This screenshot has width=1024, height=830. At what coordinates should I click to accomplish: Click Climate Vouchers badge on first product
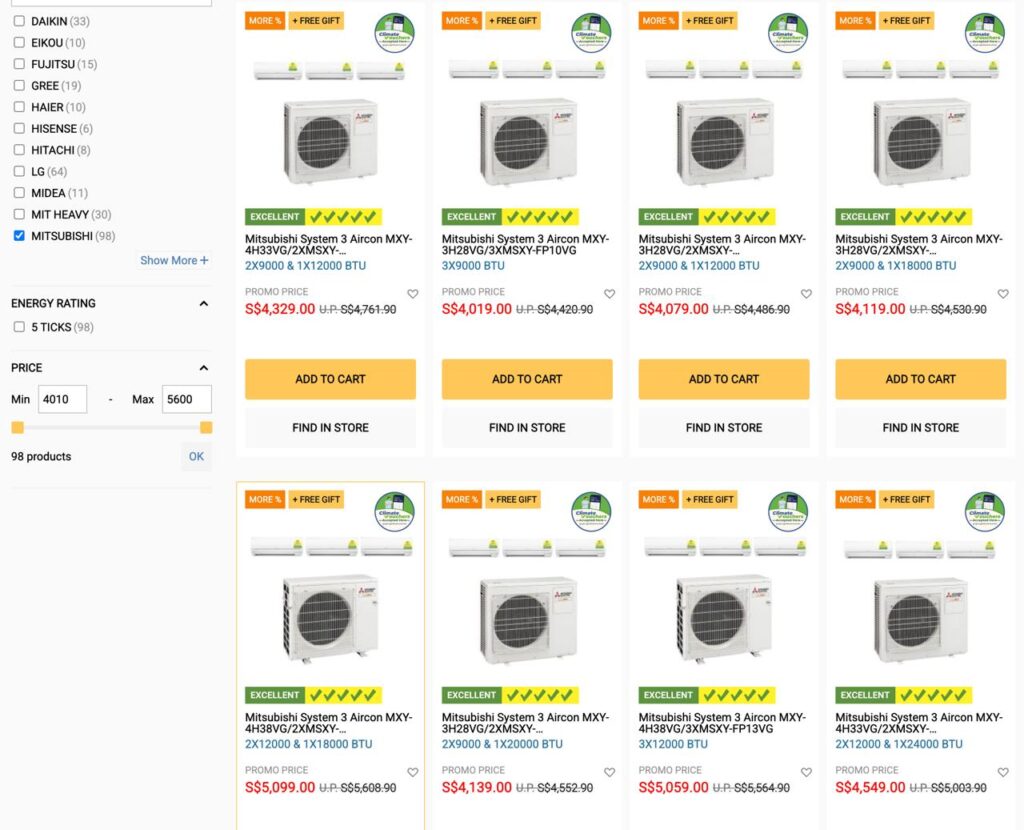[394, 33]
